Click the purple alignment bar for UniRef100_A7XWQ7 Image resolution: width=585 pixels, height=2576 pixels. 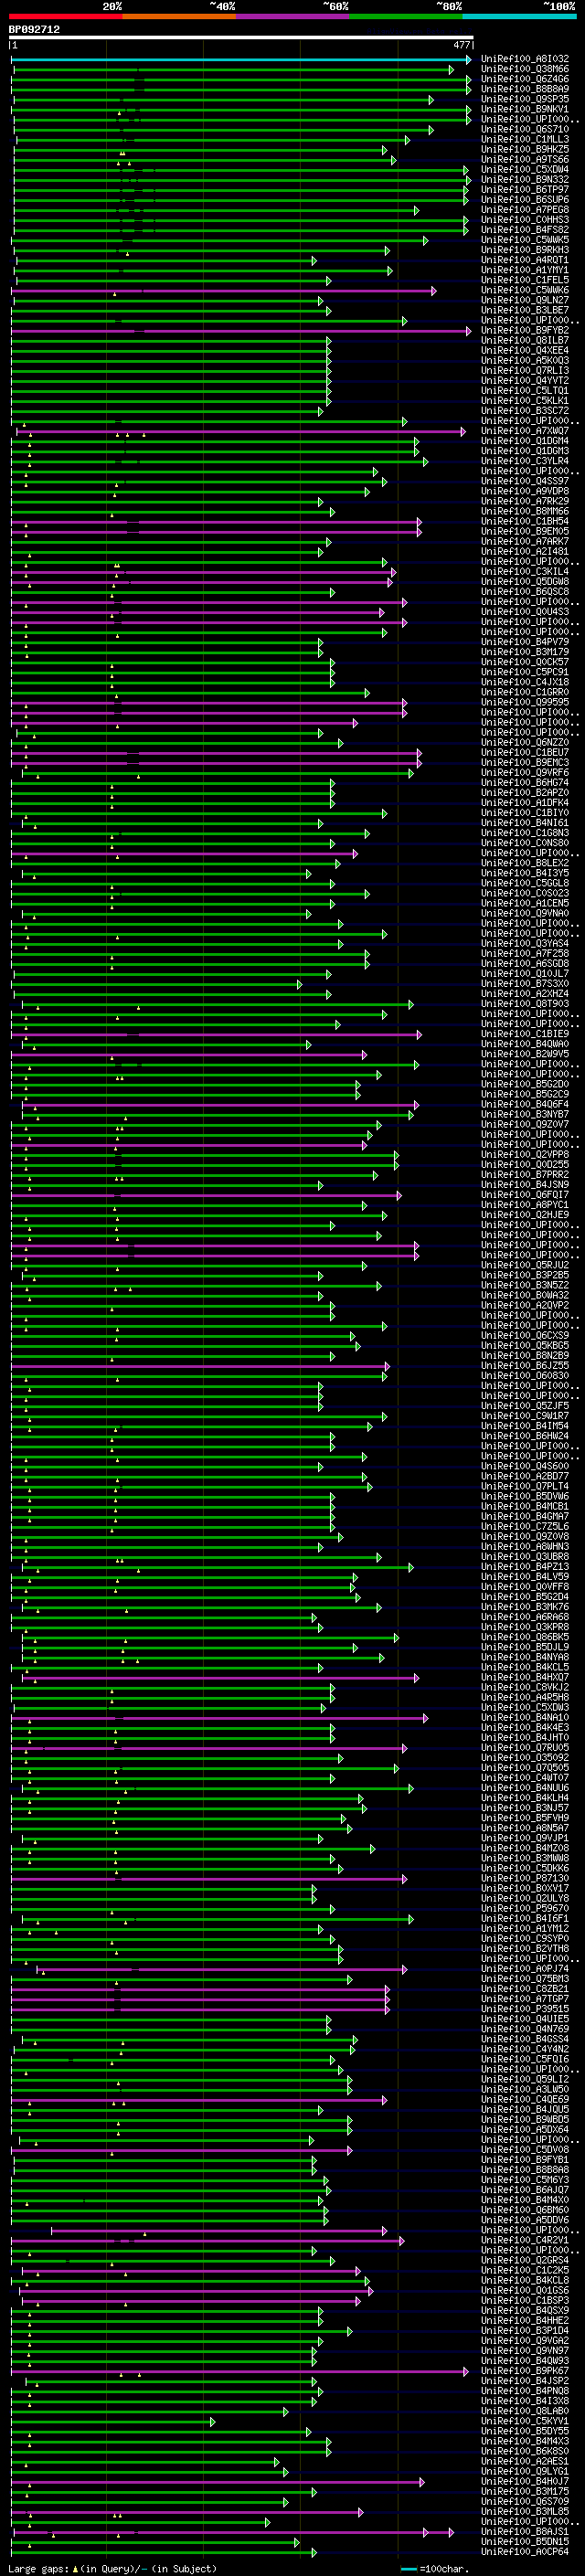240,432
